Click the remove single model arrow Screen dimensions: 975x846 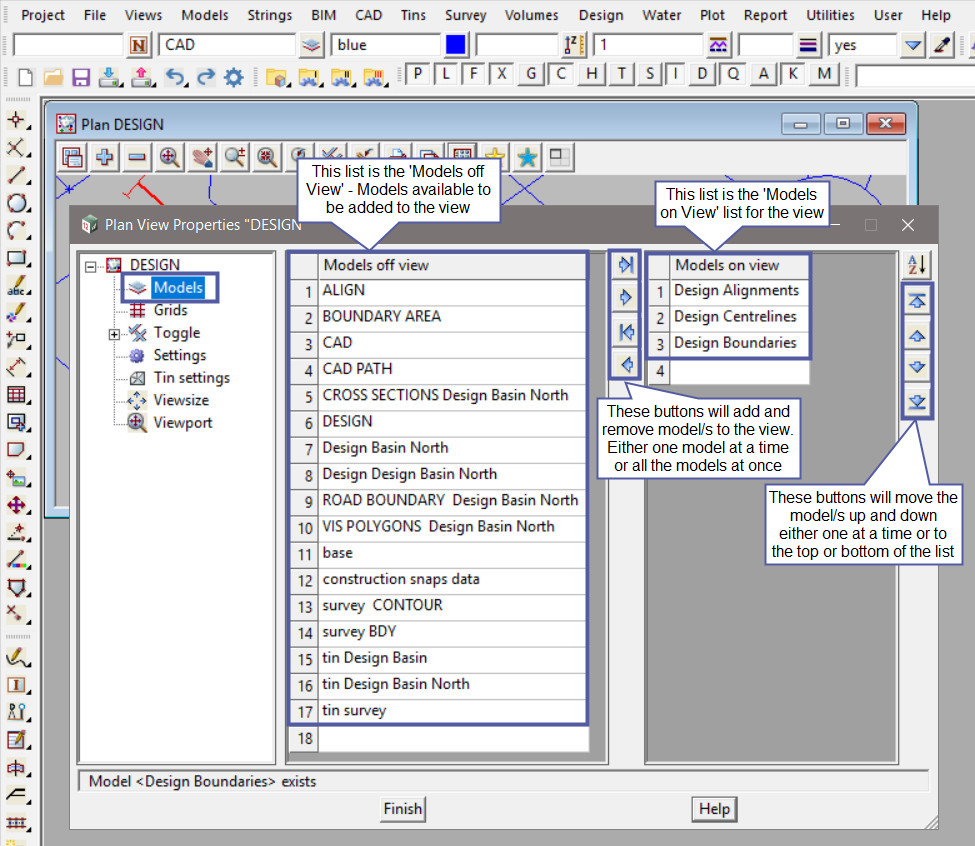coord(627,365)
